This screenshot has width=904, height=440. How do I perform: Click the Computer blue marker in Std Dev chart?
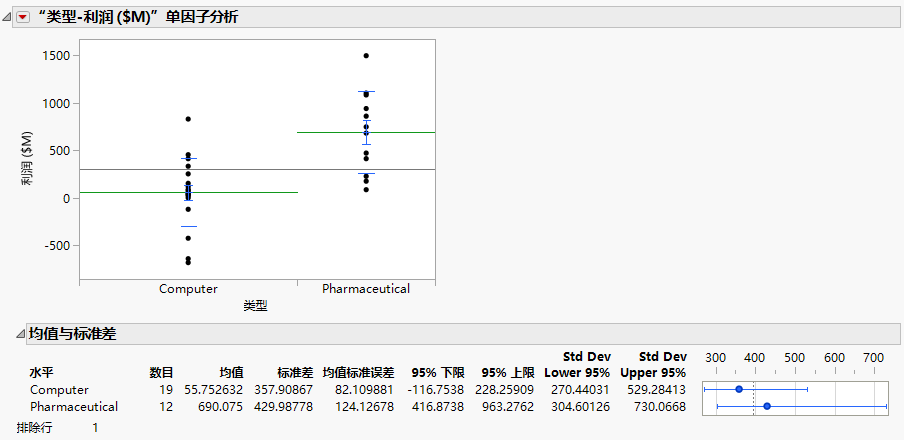(x=739, y=389)
